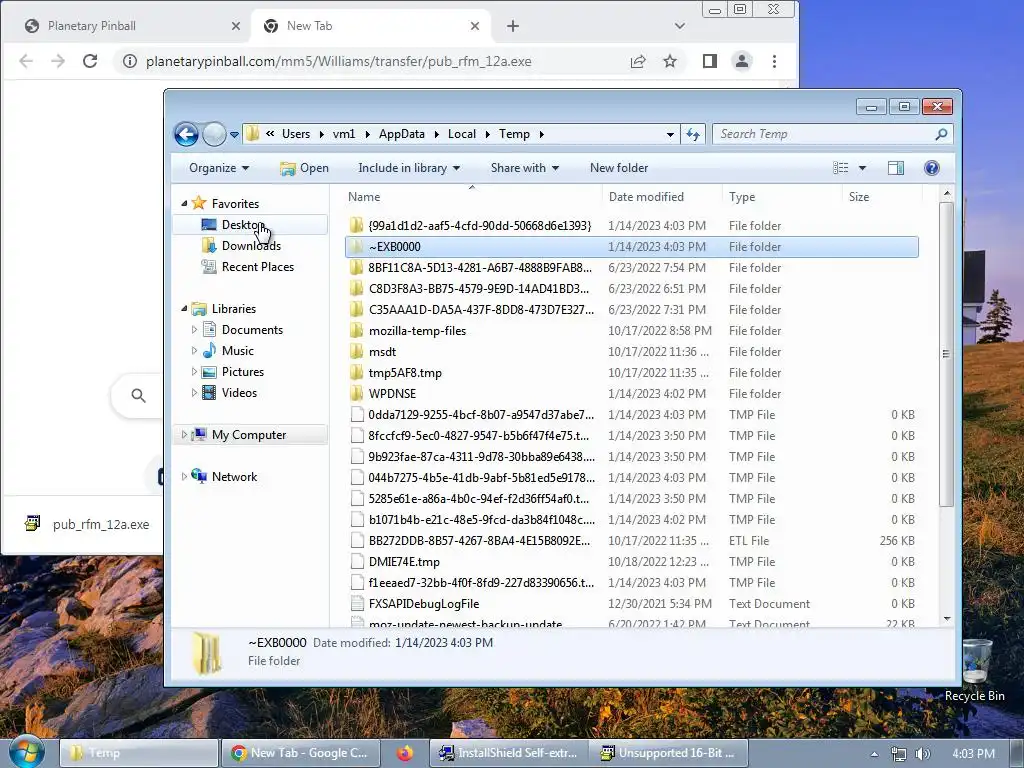Bookmark this page with the star icon
Screen dimensions: 1024x768
(x=670, y=61)
